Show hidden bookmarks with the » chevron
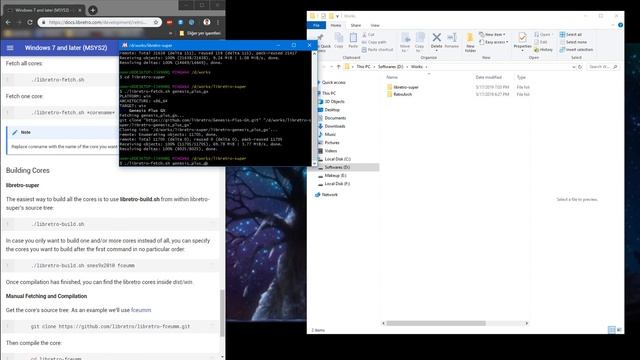The height and width of the screenshot is (360, 640). 171,33
